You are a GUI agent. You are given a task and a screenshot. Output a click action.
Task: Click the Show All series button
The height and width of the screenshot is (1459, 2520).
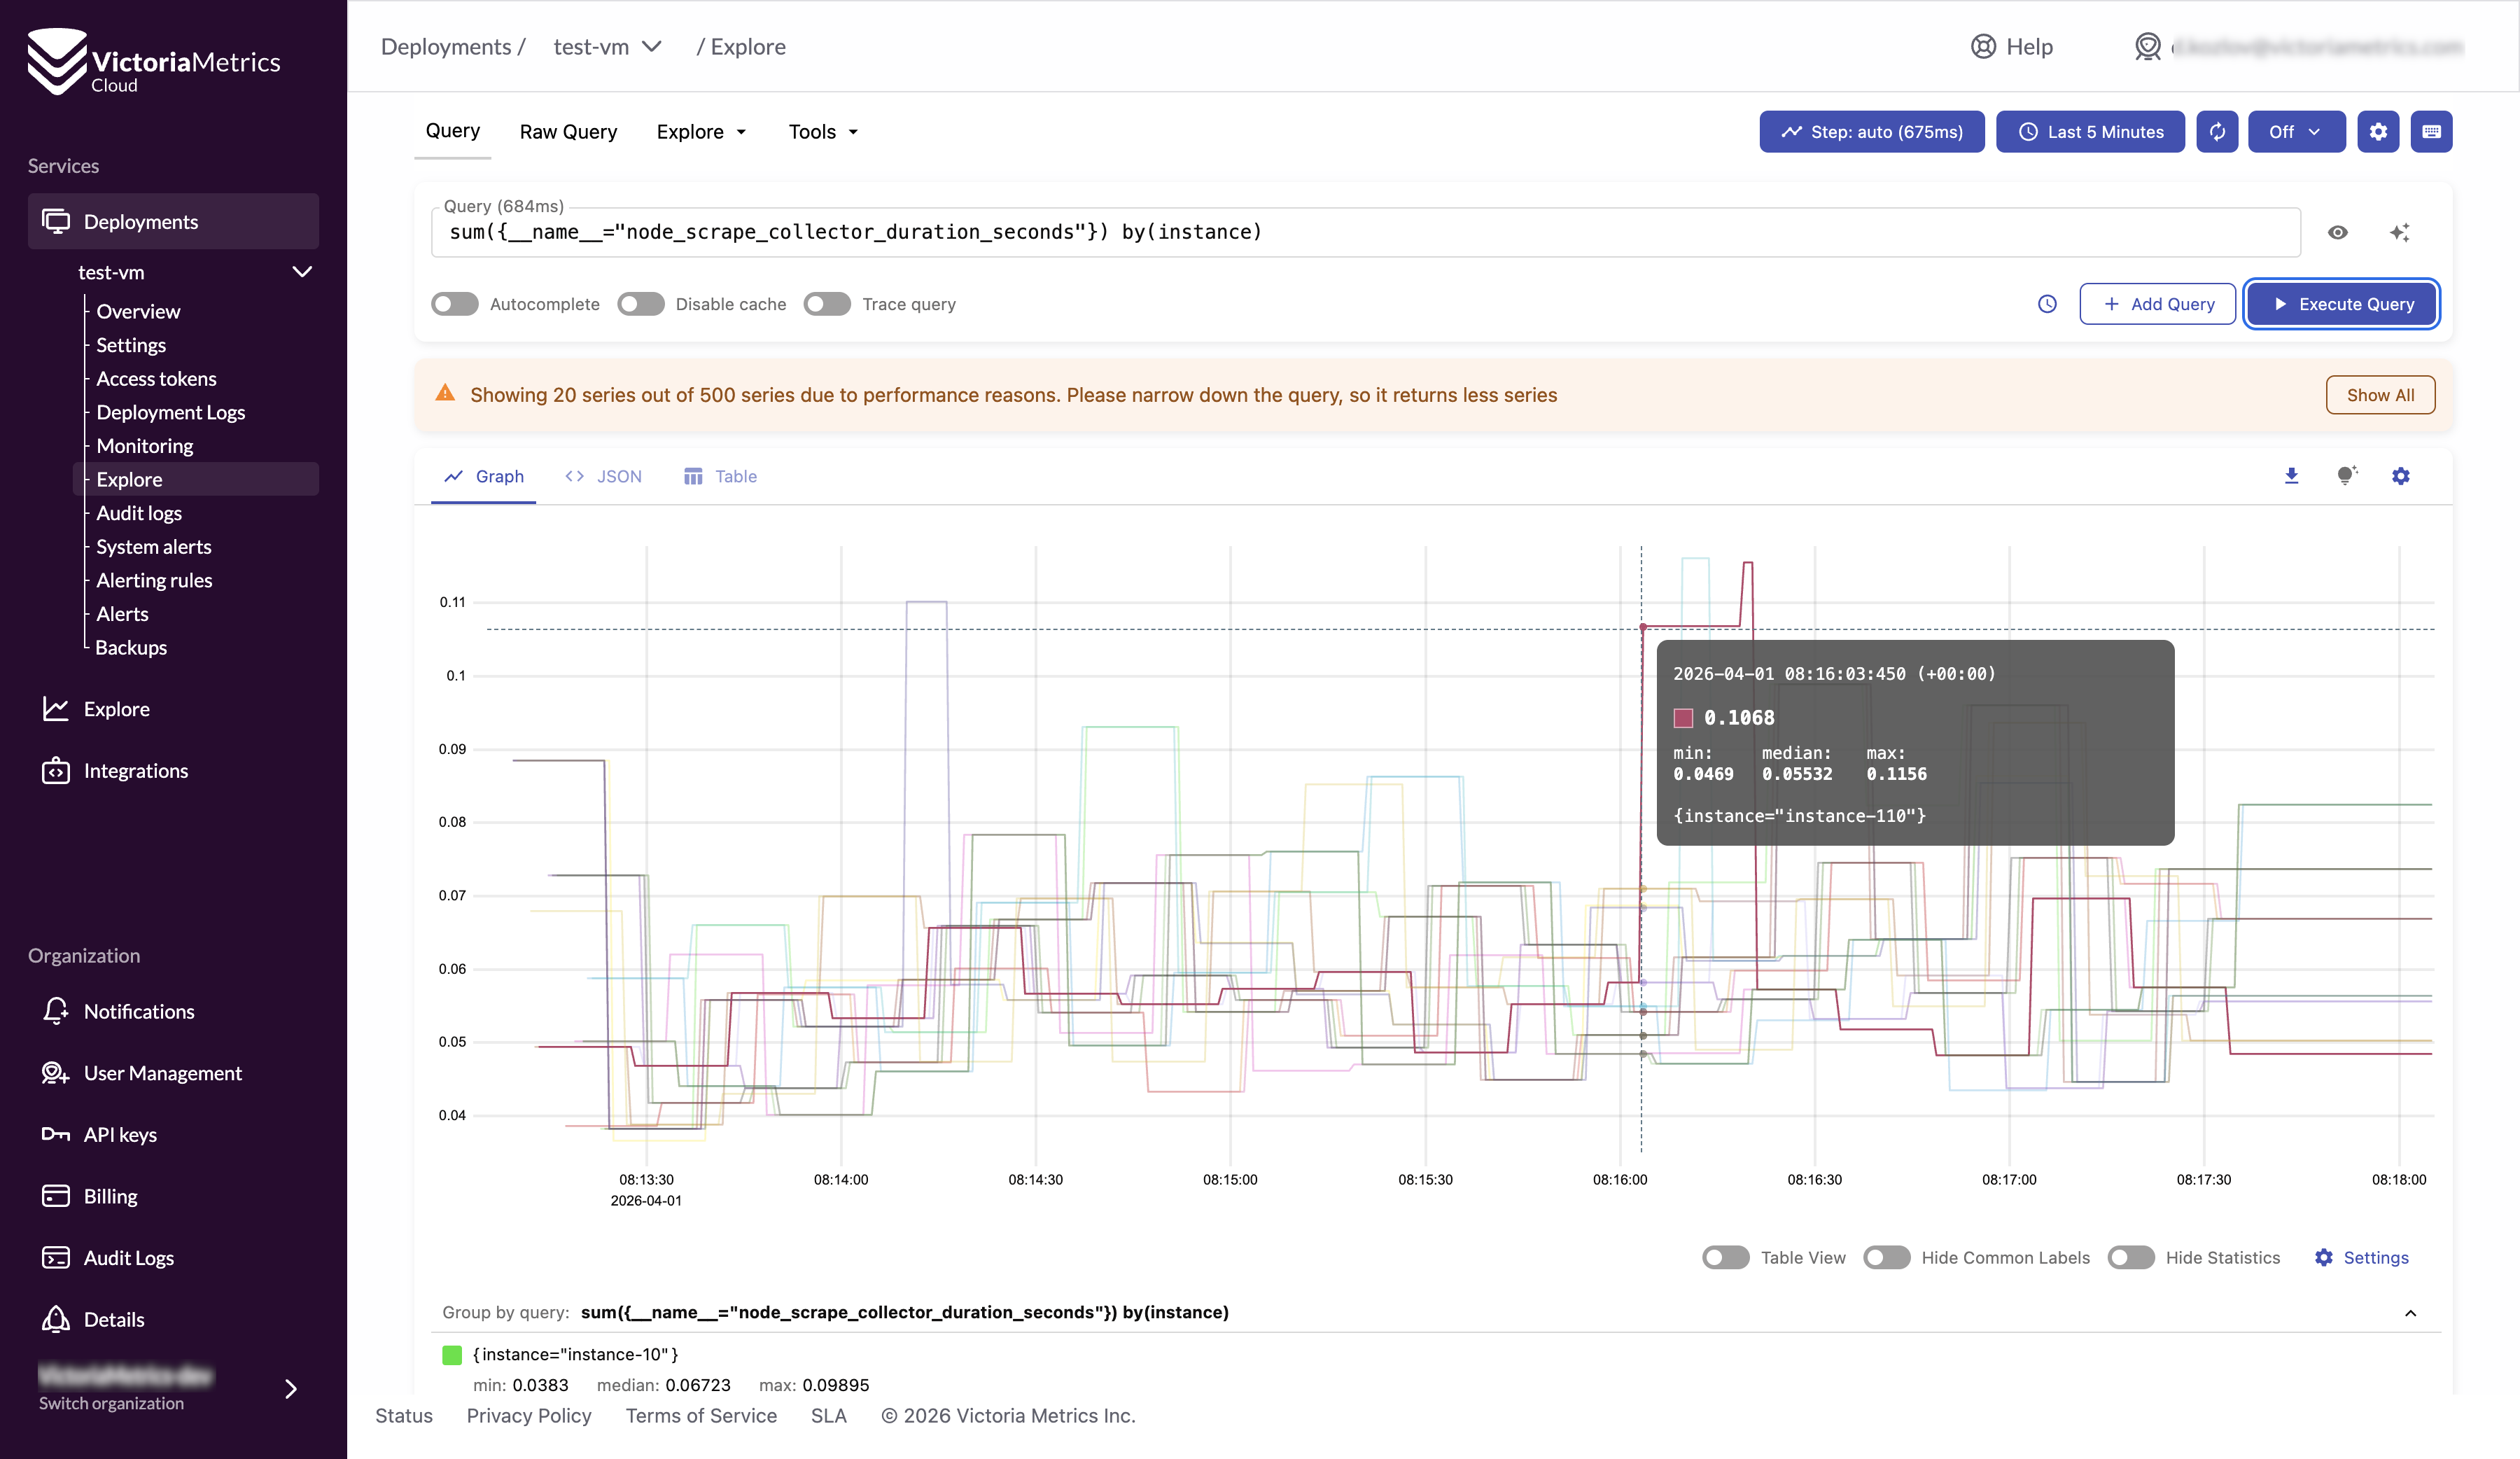tap(2379, 395)
